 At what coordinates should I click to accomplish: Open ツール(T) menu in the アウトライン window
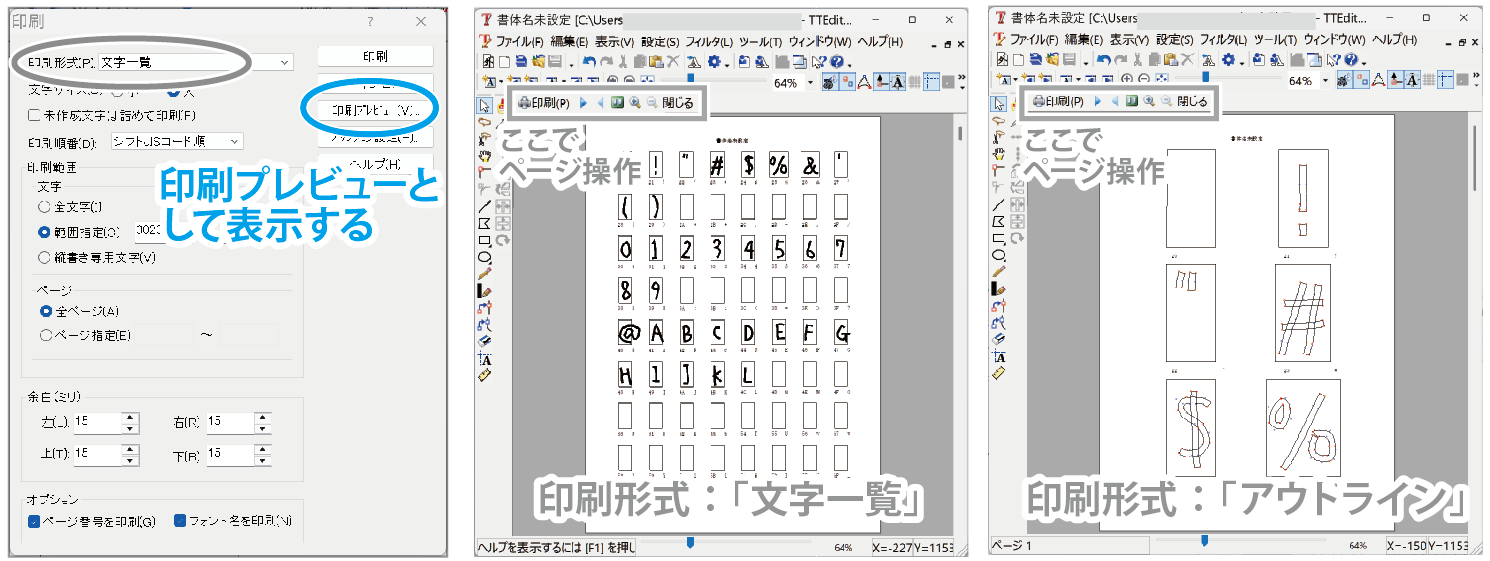[x=1273, y=40]
